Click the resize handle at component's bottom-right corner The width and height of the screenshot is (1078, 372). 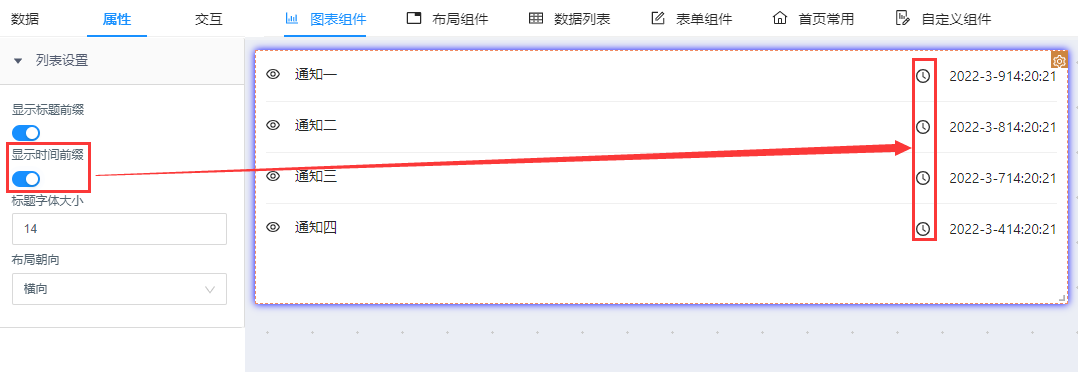[1062, 298]
